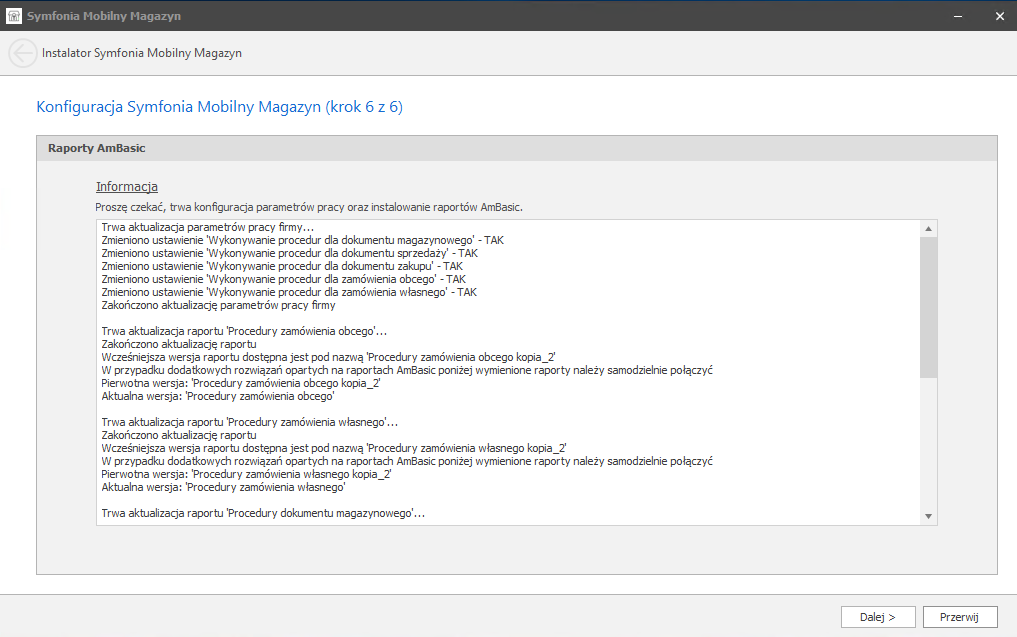Abort installation with the Przerwij button

point(959,617)
